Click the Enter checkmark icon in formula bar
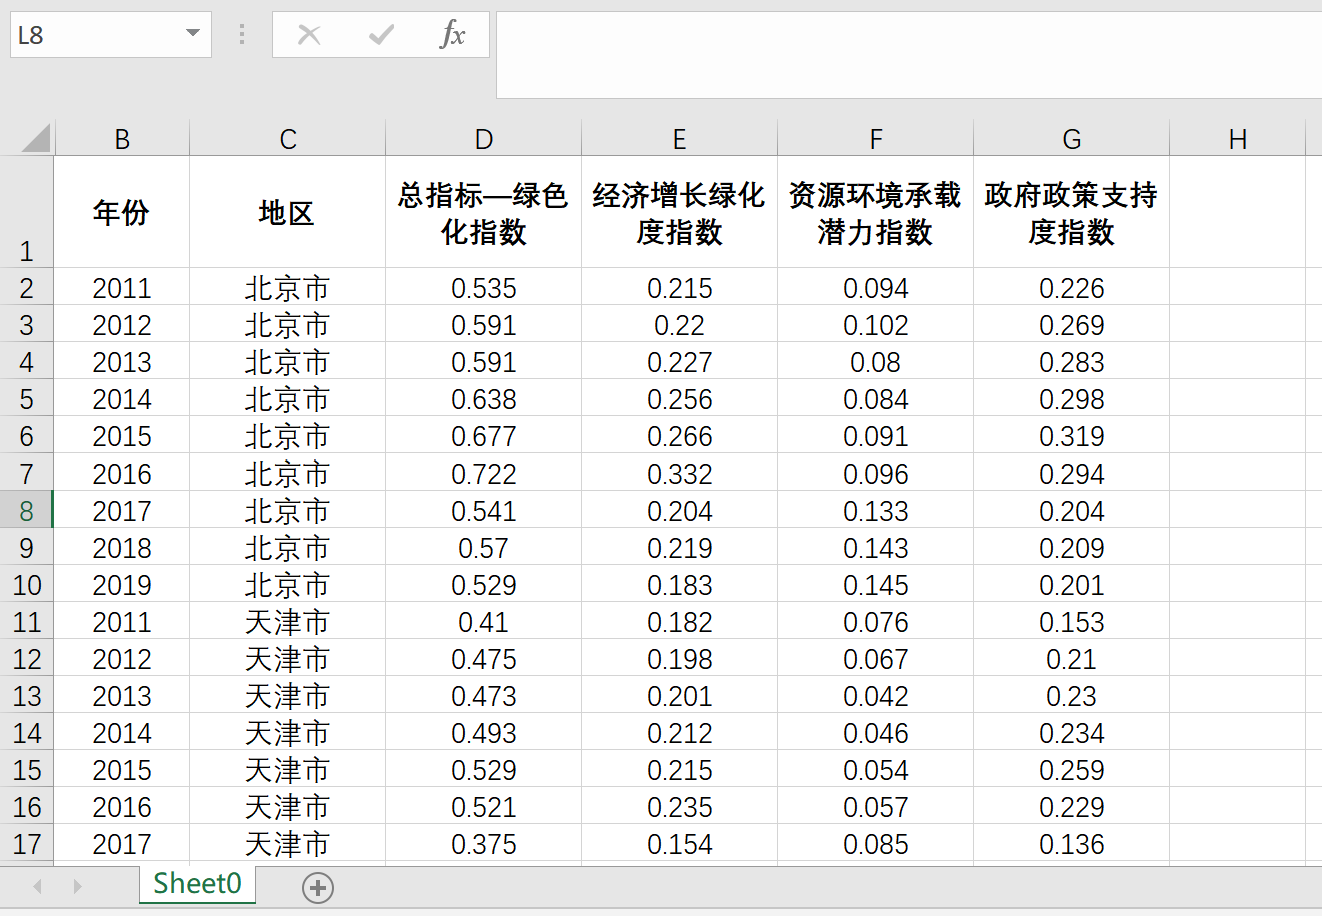The width and height of the screenshot is (1322, 916). (x=381, y=35)
